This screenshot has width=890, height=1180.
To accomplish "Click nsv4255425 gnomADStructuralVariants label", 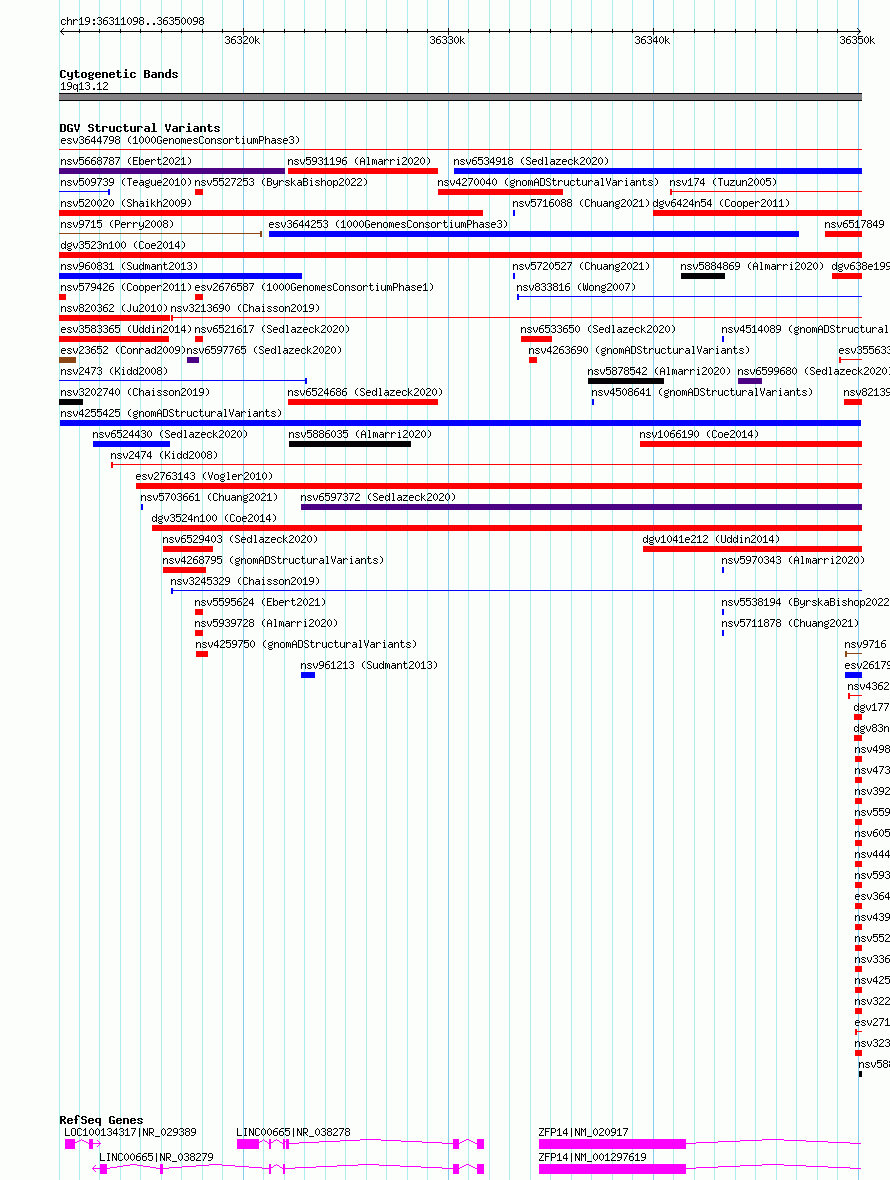I will [x=171, y=414].
